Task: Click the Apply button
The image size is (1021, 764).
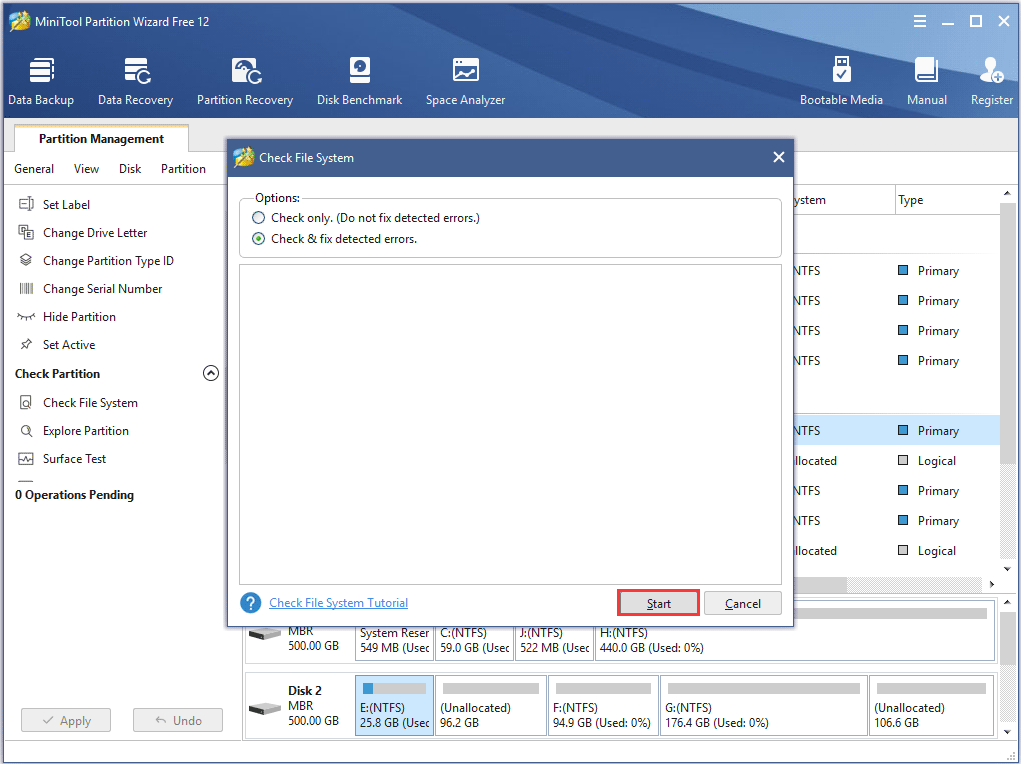Action: 66,720
